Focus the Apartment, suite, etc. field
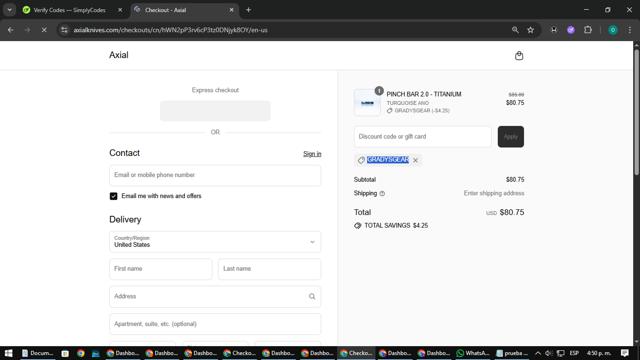The width and height of the screenshot is (640, 360). click(x=215, y=324)
